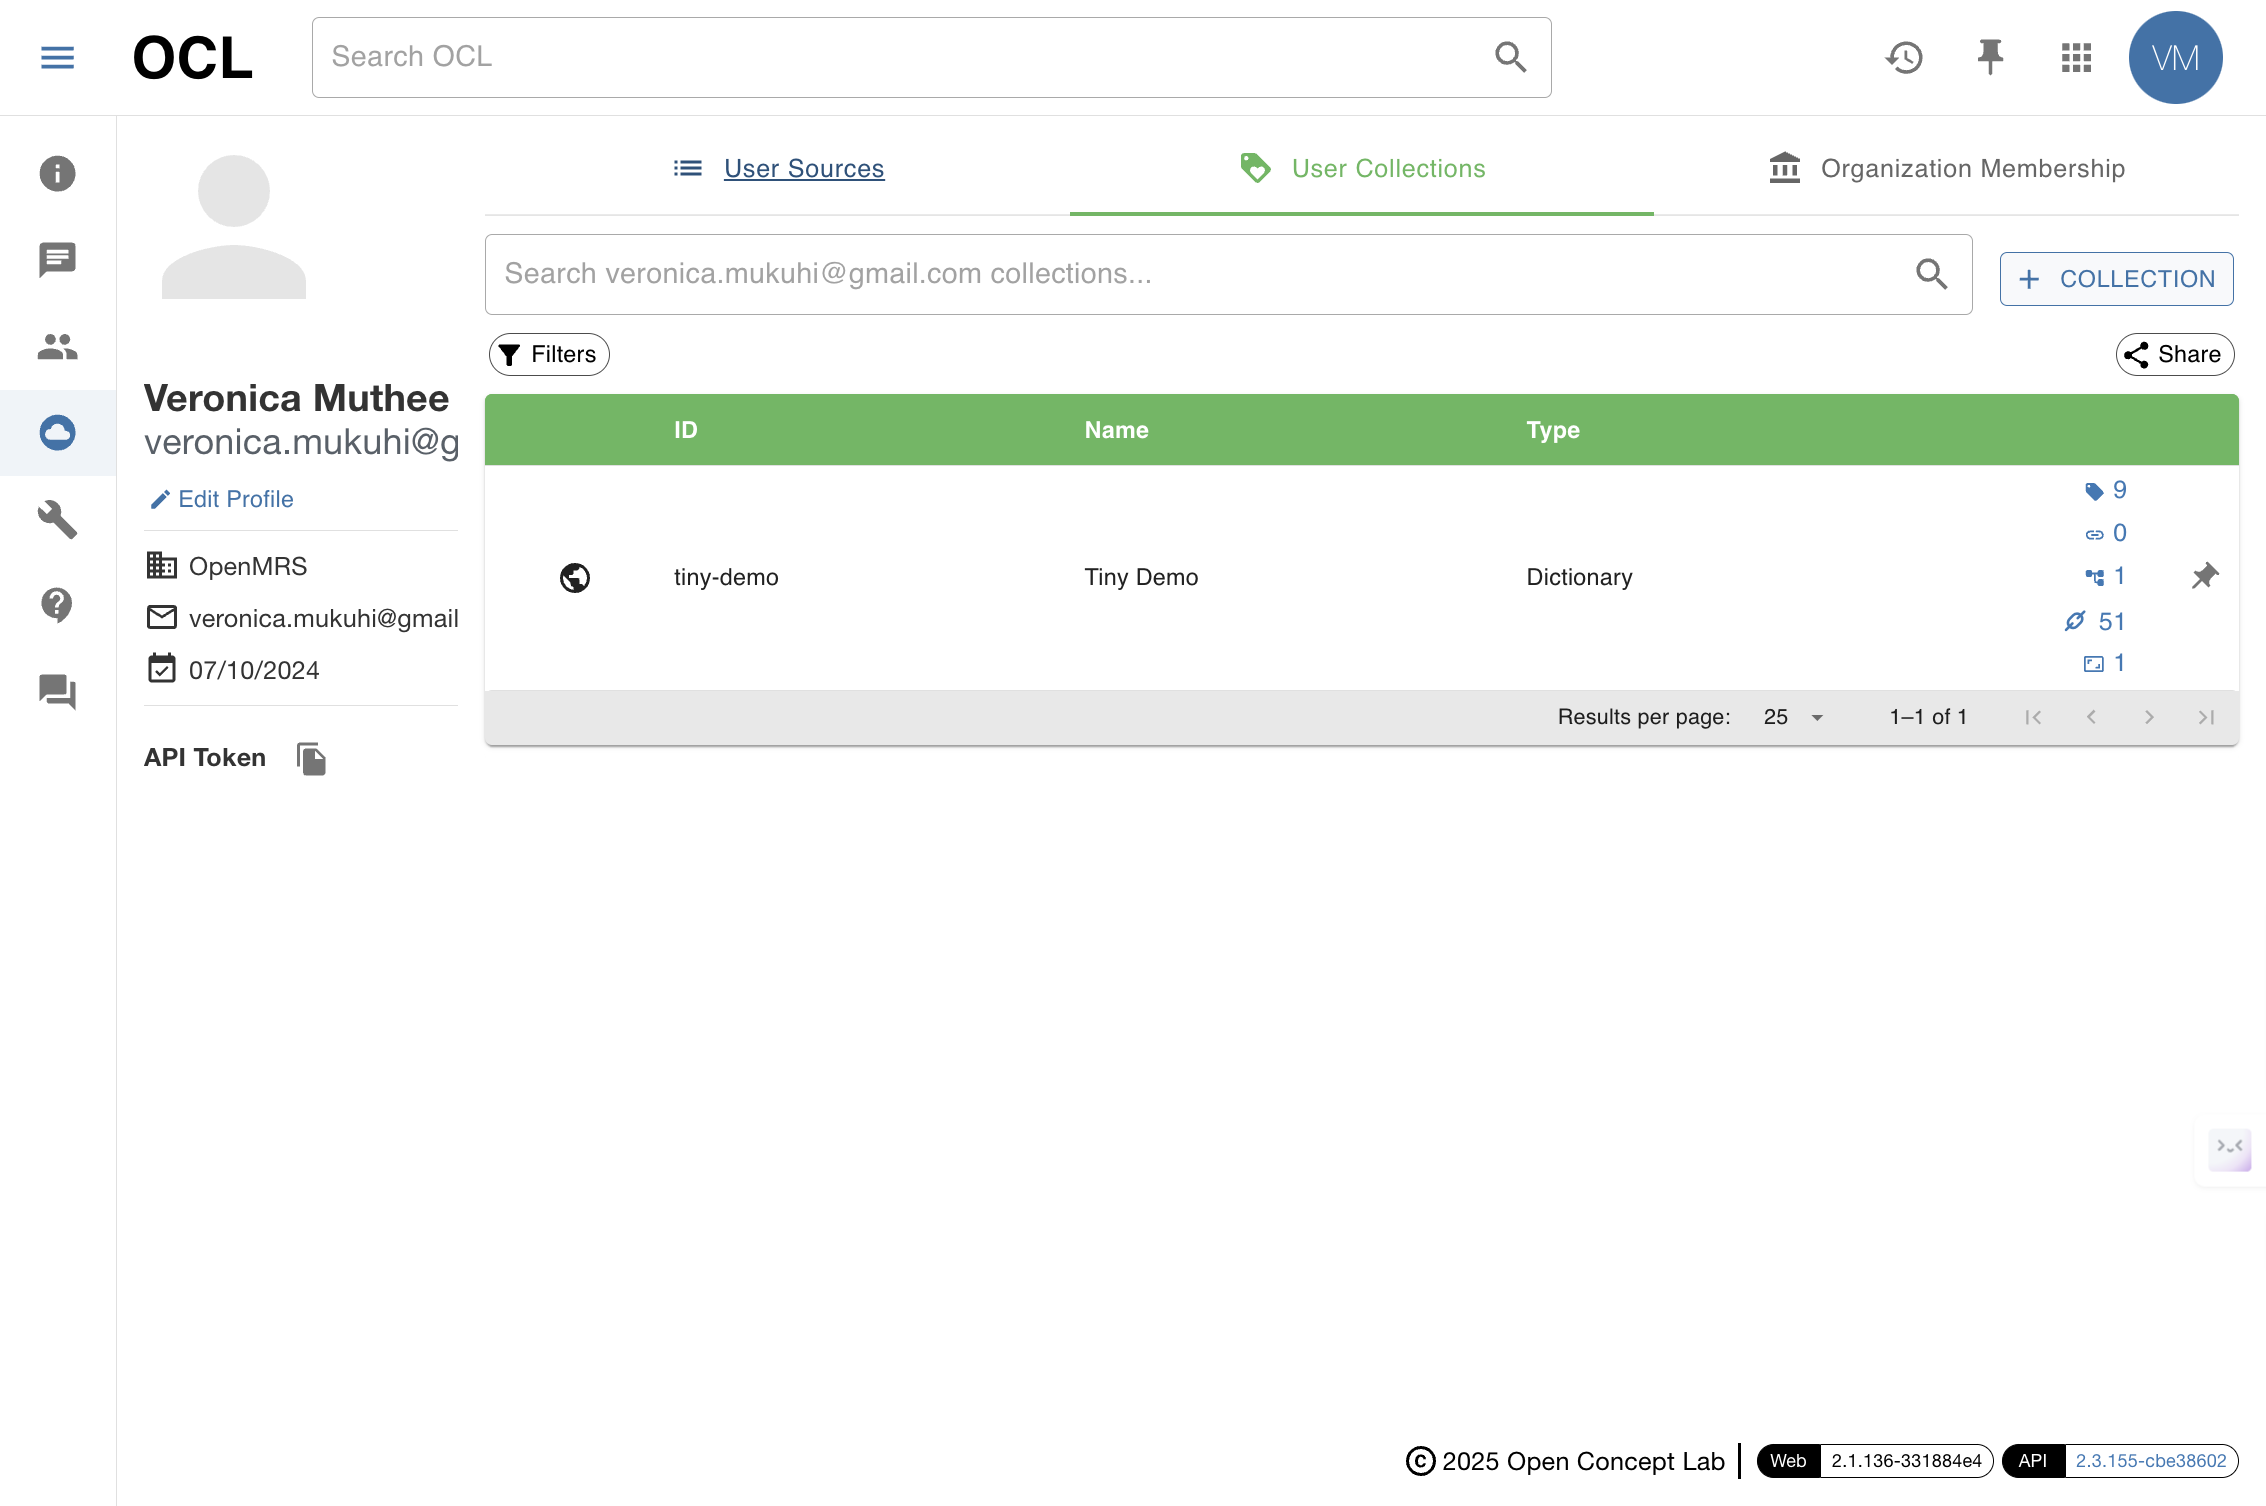Click the magnifier in Search OCL bar
Image resolution: width=2266 pixels, height=1506 pixels.
pos(1510,57)
